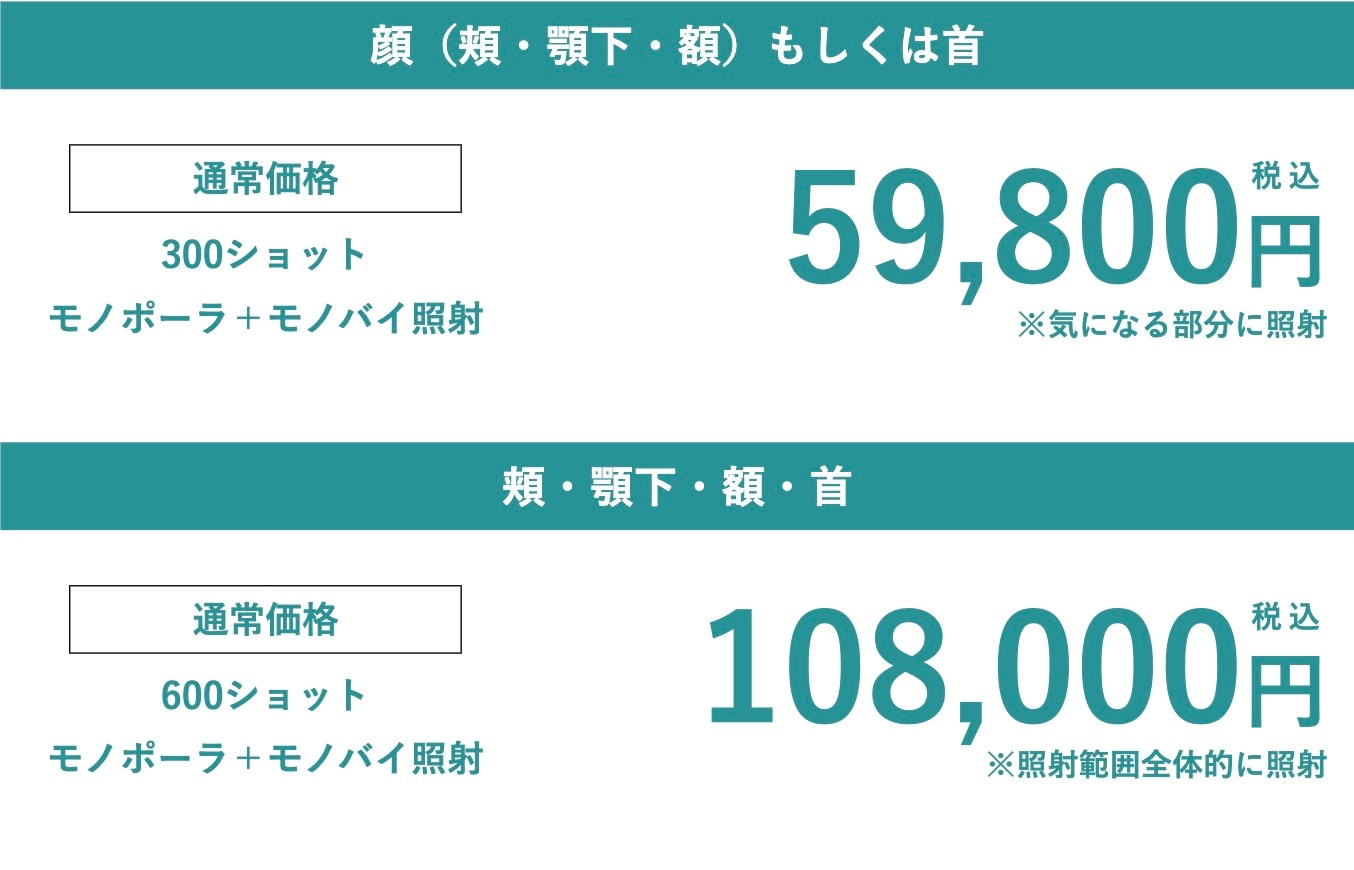
Task: Click 税込 above the 59,800 price
Action: 1286,177
